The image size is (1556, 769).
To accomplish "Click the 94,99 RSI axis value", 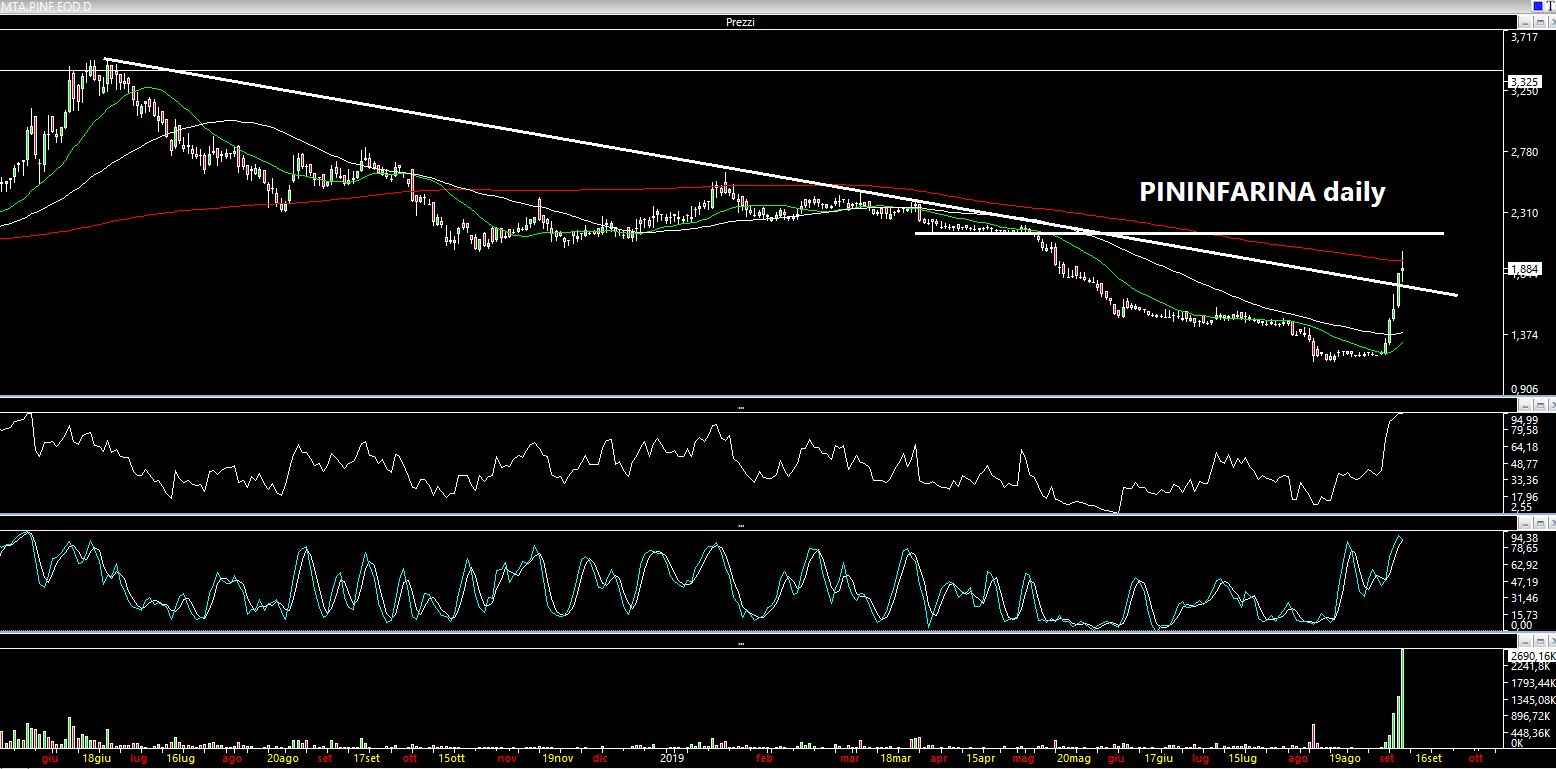I will click(x=1525, y=420).
